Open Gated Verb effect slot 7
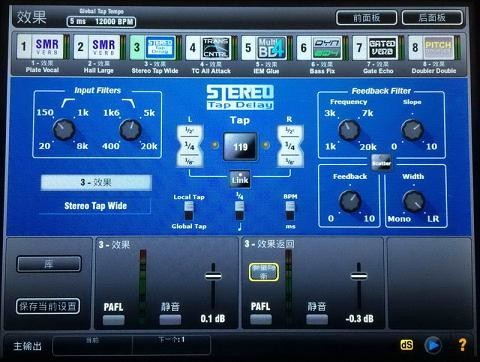Screen dimensions: 480x362 pos(378,48)
